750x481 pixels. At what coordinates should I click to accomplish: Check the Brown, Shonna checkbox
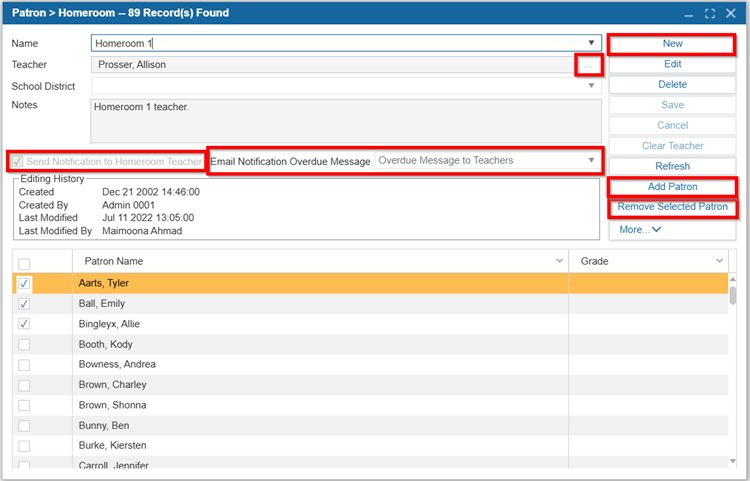24,405
